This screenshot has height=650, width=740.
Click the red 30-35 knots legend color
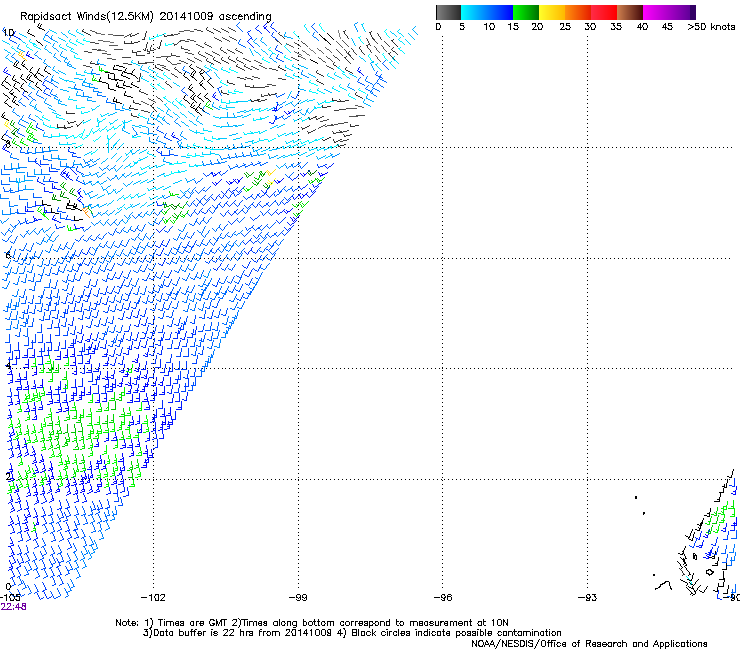[604, 12]
